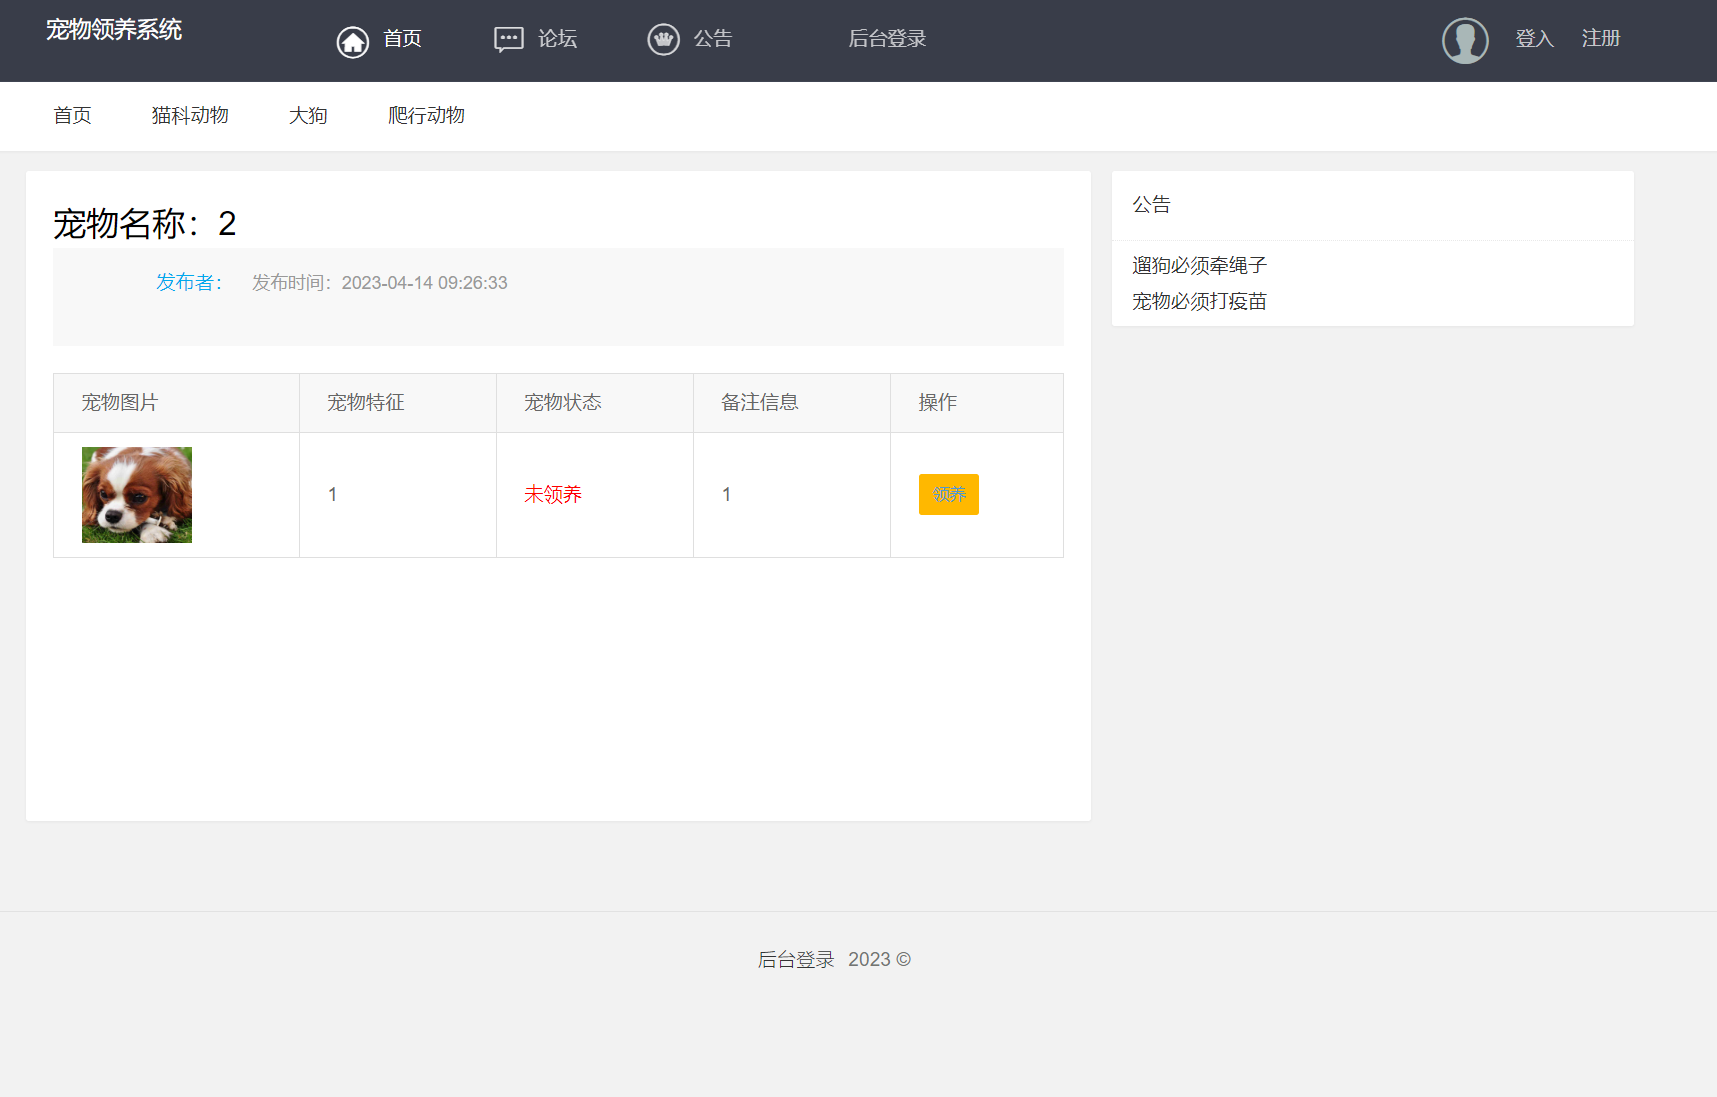Click the forum chat bubble icon

(x=508, y=40)
